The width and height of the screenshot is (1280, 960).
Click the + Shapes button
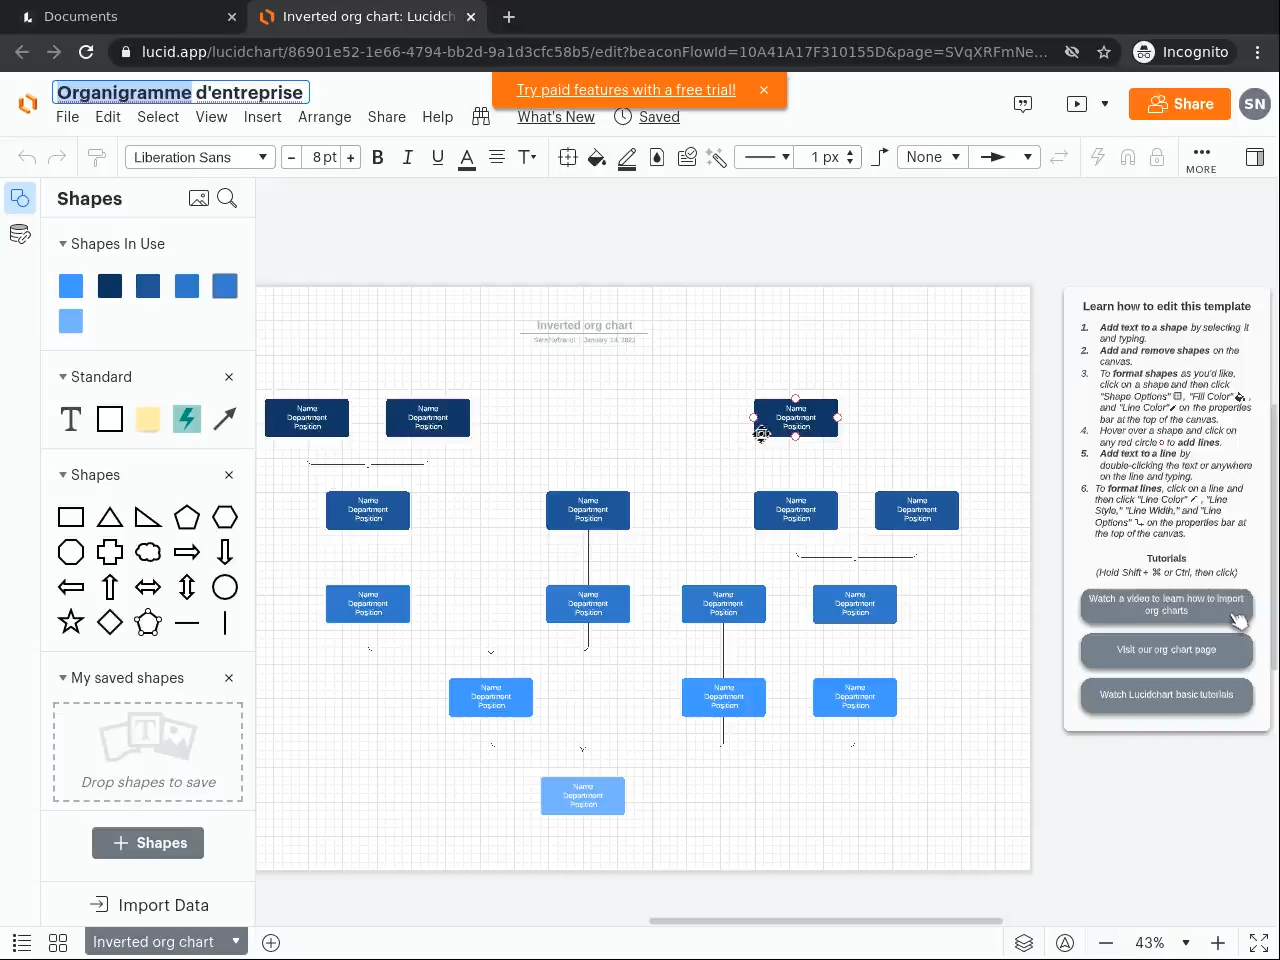tap(148, 843)
